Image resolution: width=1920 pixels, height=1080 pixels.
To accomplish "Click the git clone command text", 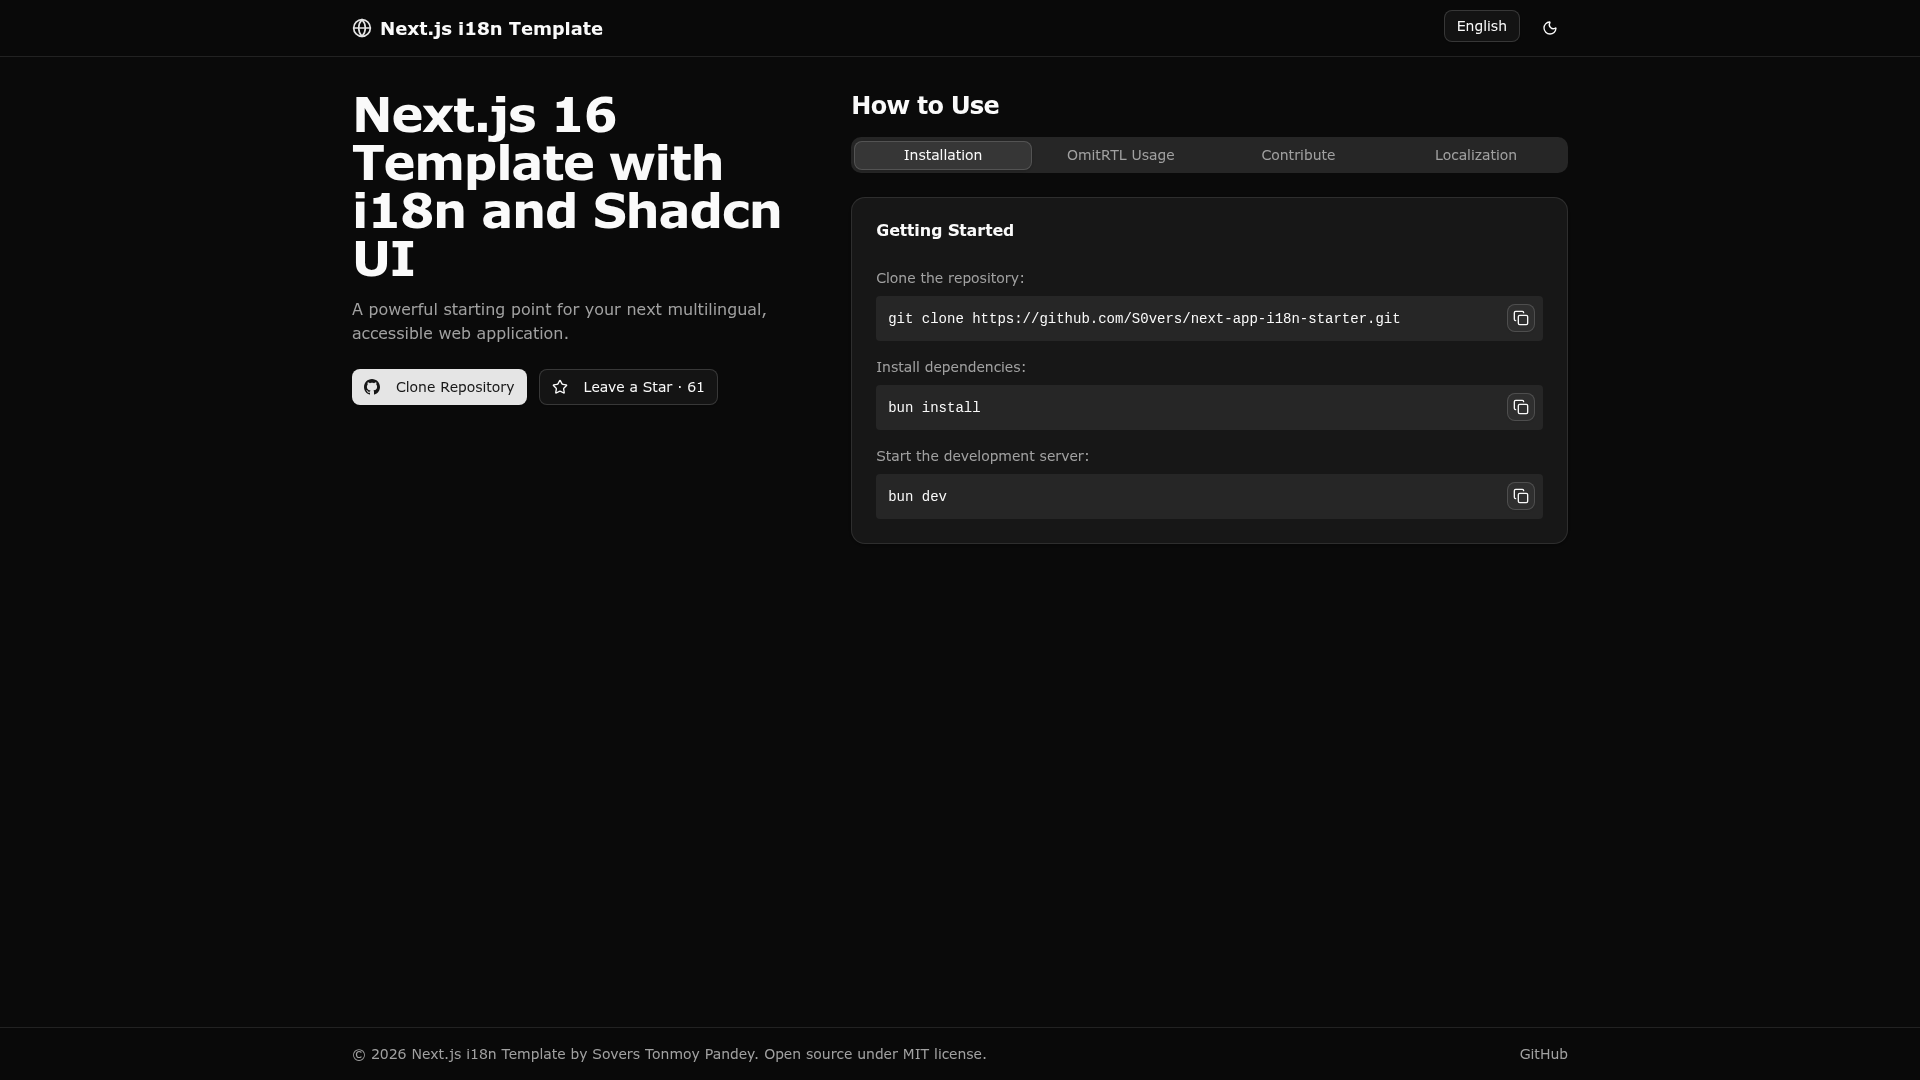I will pyautogui.click(x=1144, y=319).
